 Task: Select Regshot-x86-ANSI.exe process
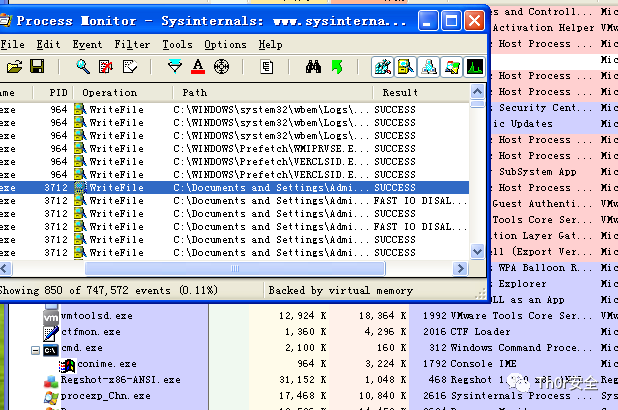click(x=121, y=380)
